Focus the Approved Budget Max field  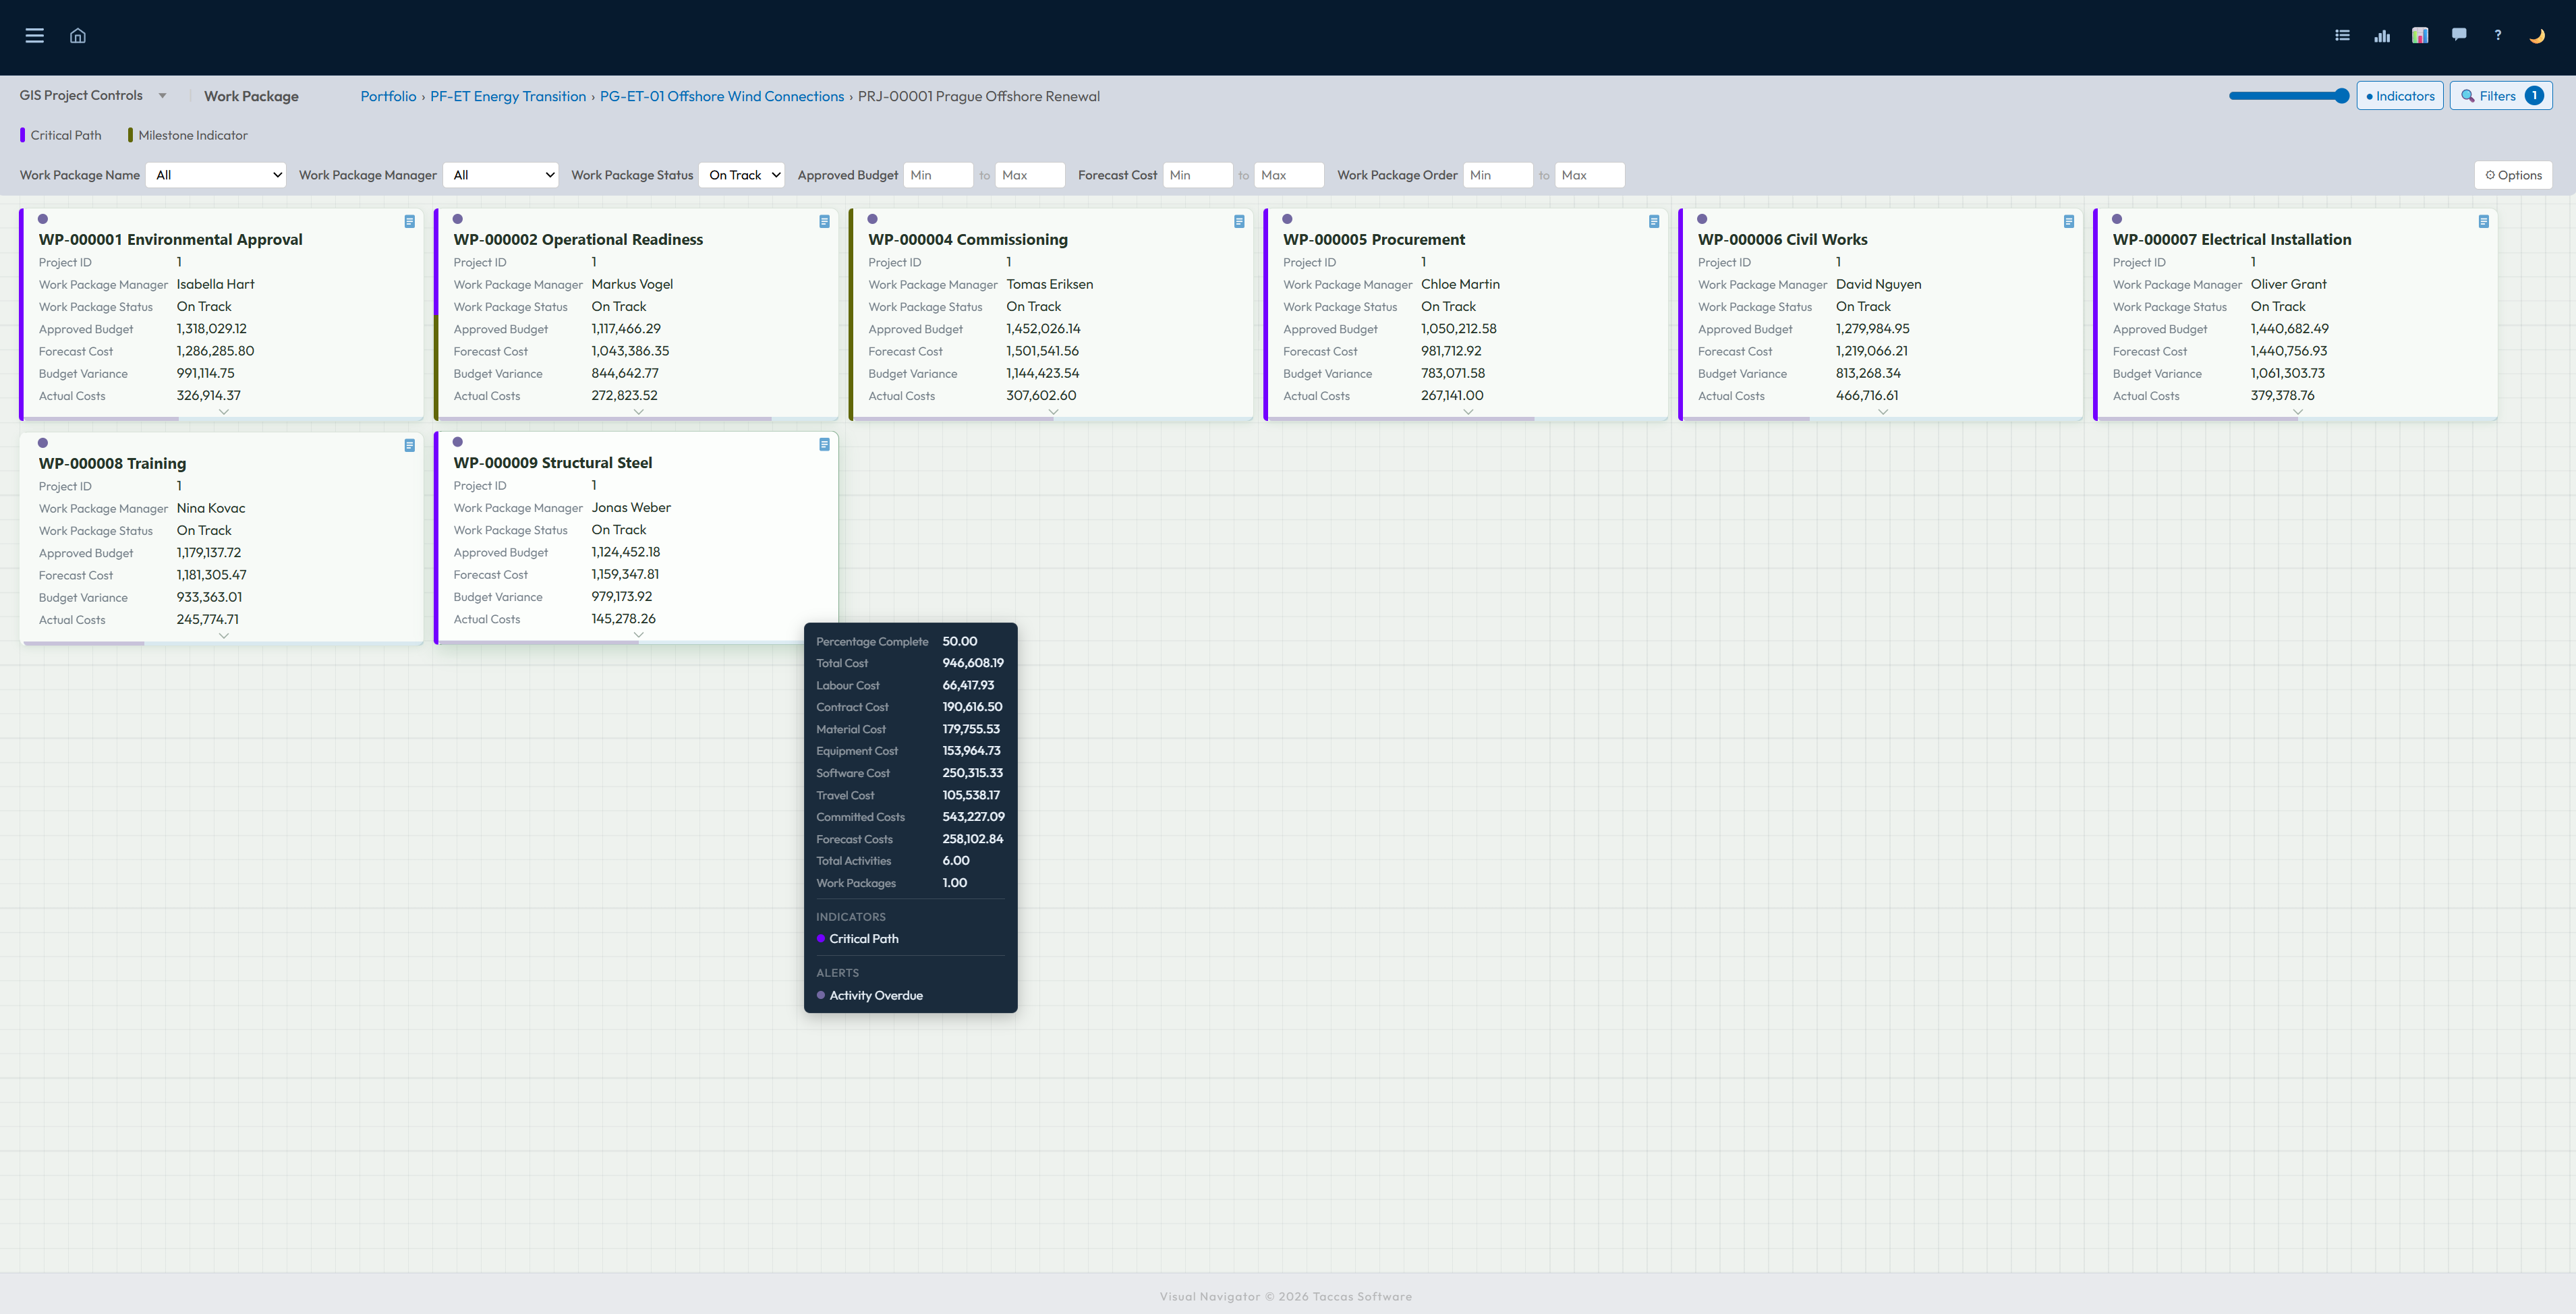pos(1030,175)
